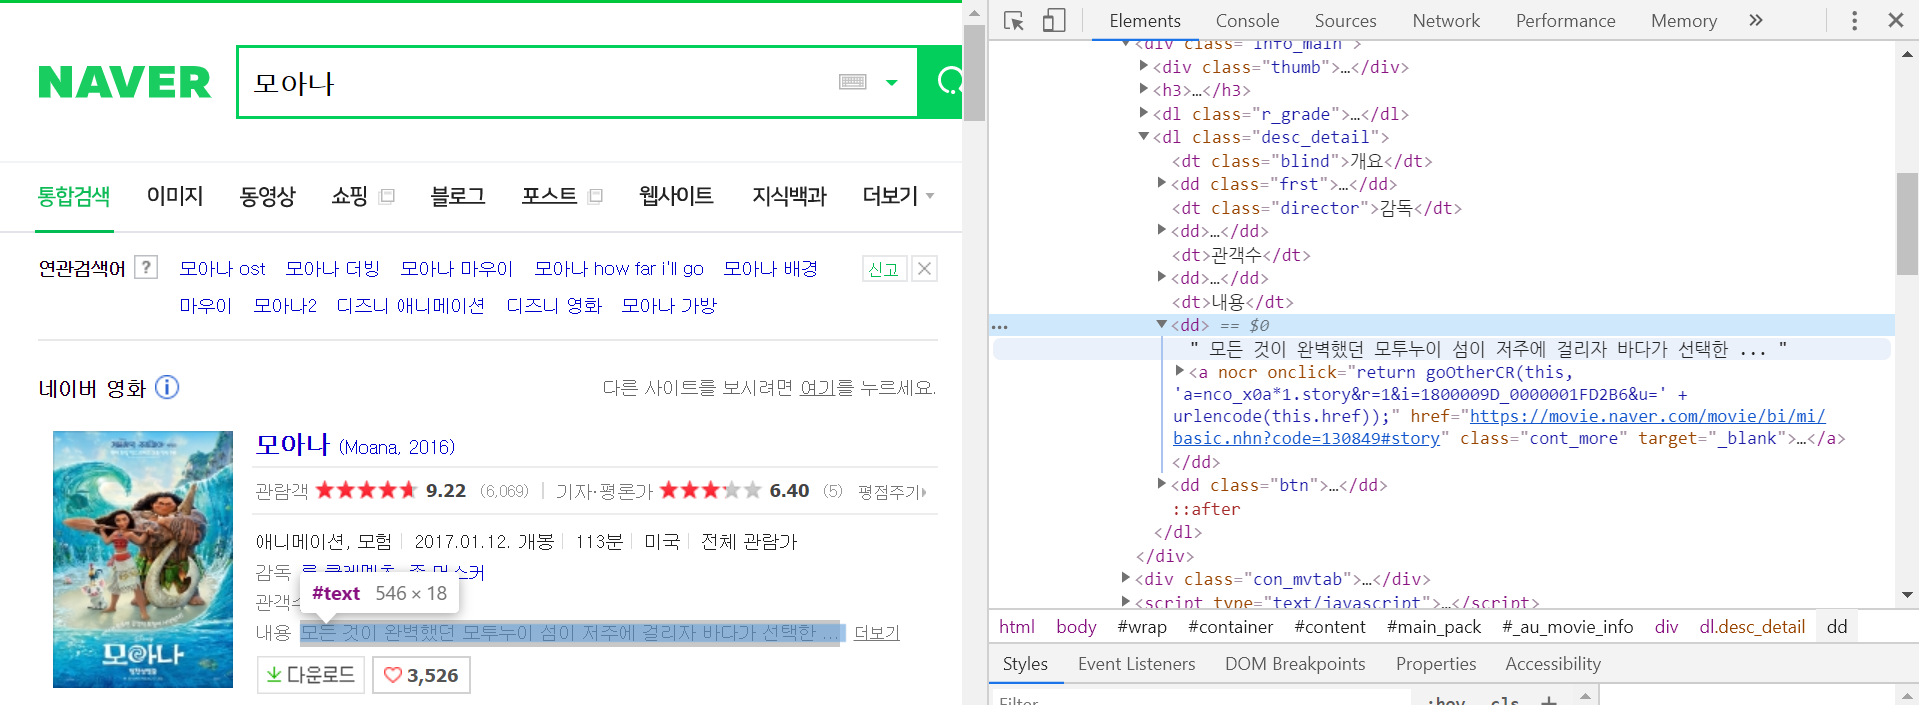Click the 더보기 link after the plot summary
Image resolution: width=1919 pixels, height=705 pixels.
point(877,632)
